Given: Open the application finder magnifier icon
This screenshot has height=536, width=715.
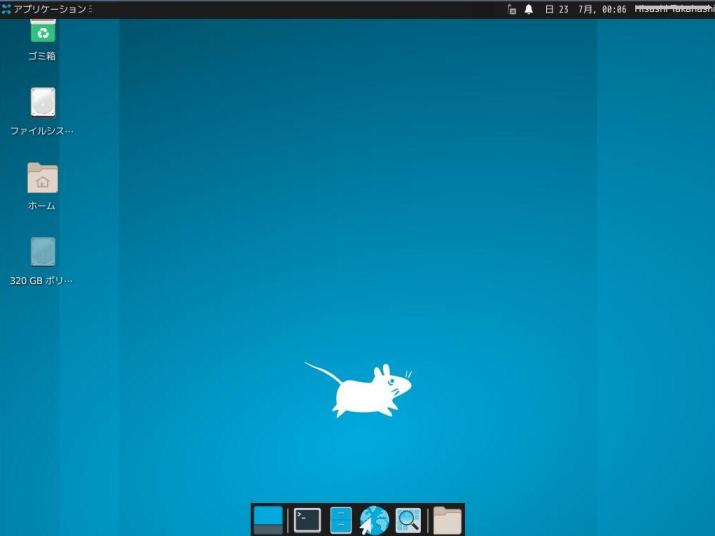Looking at the screenshot, I should click(408, 520).
